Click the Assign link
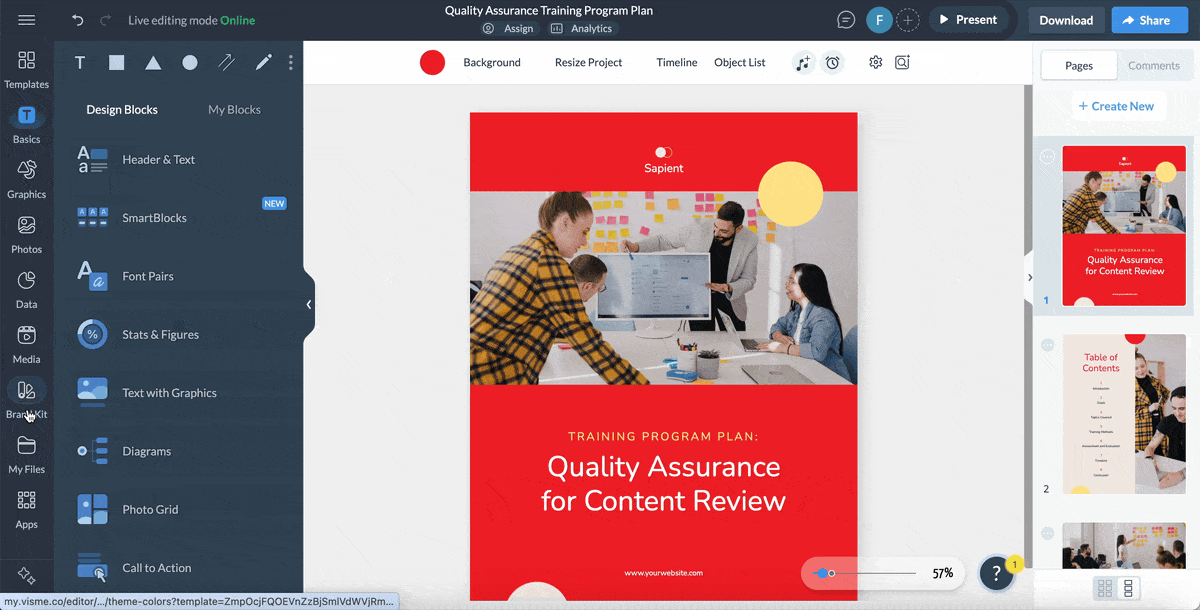This screenshot has width=1200, height=610. pyautogui.click(x=508, y=29)
